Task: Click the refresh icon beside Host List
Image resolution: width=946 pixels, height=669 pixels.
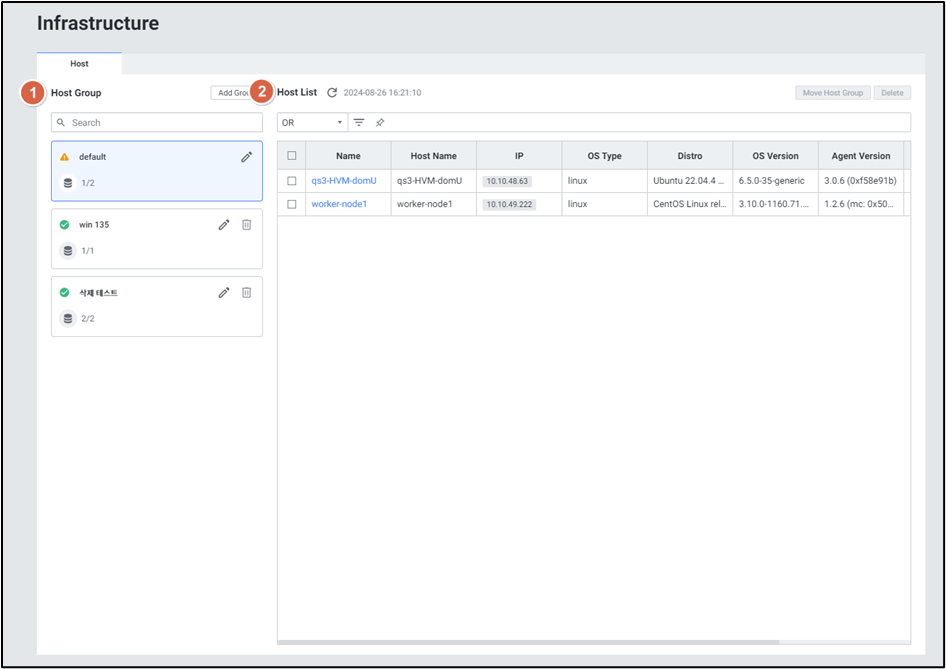Action: [x=332, y=93]
